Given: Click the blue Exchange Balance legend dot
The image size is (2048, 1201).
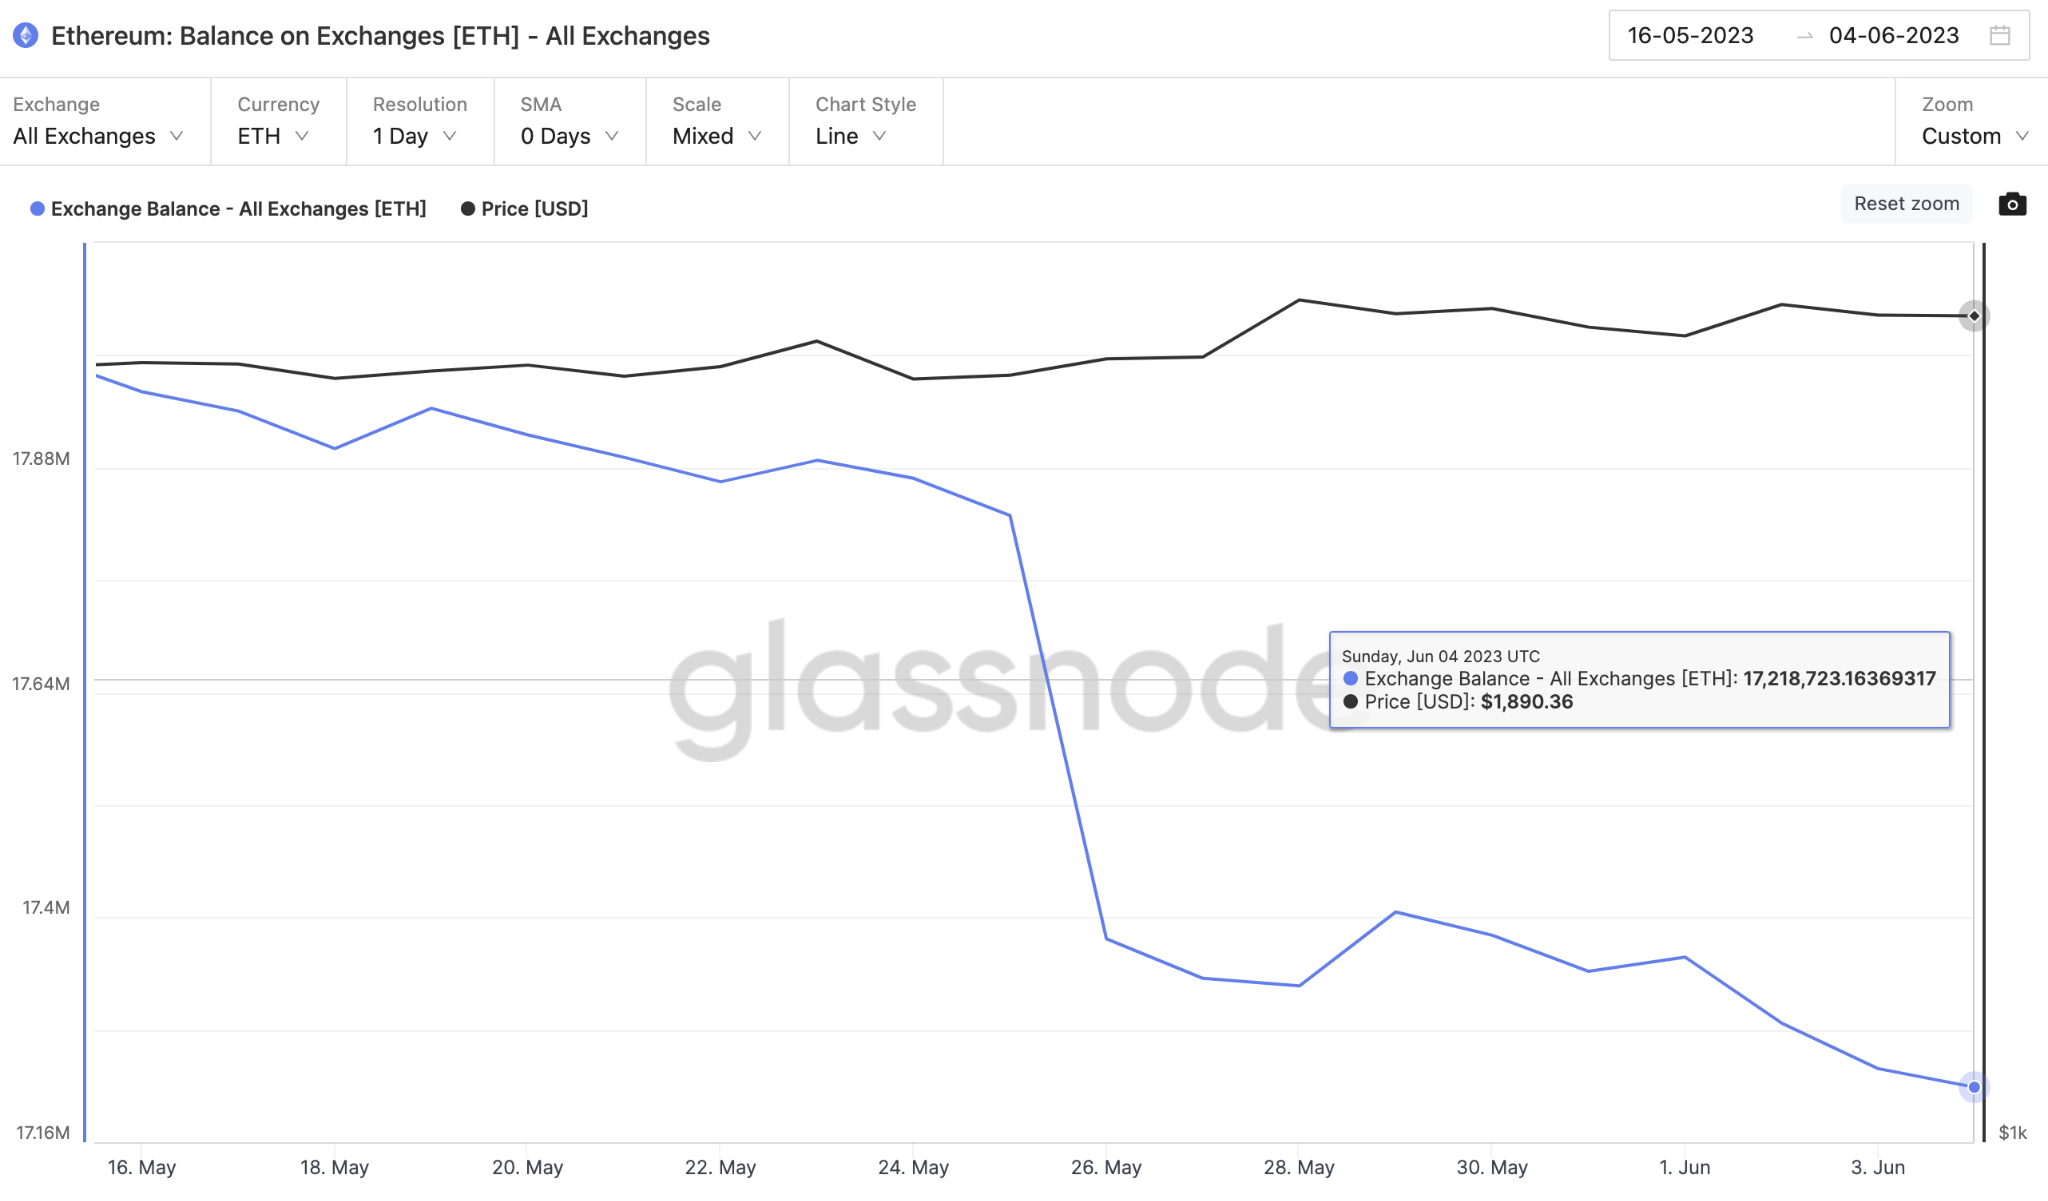Looking at the screenshot, I should point(37,209).
